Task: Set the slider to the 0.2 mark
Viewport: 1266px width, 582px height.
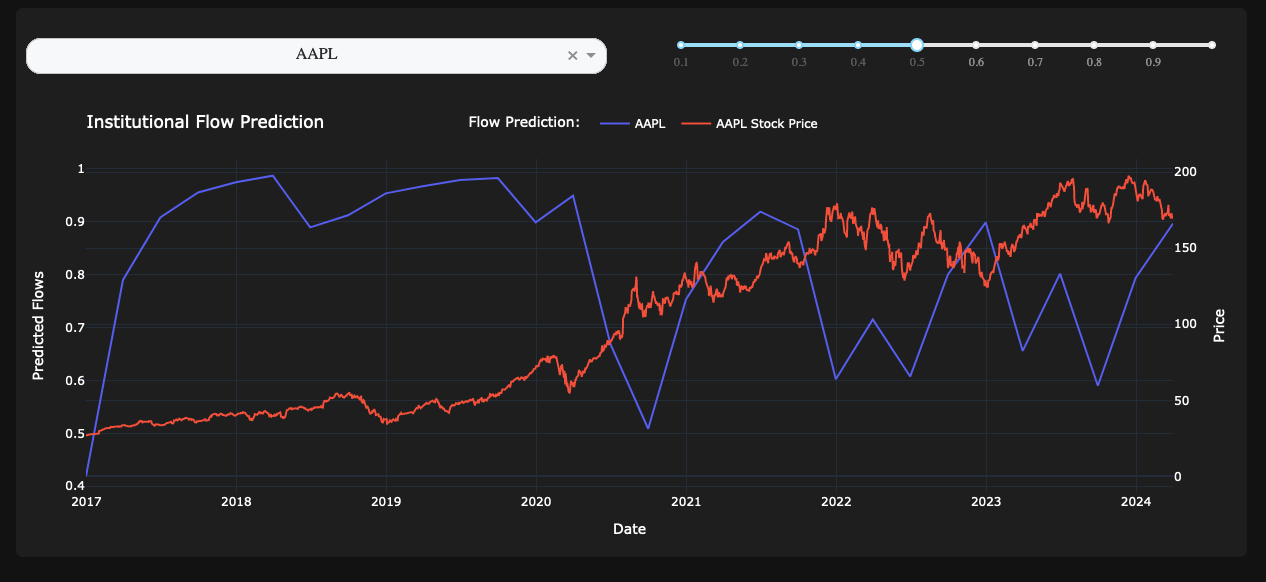Action: [740, 45]
